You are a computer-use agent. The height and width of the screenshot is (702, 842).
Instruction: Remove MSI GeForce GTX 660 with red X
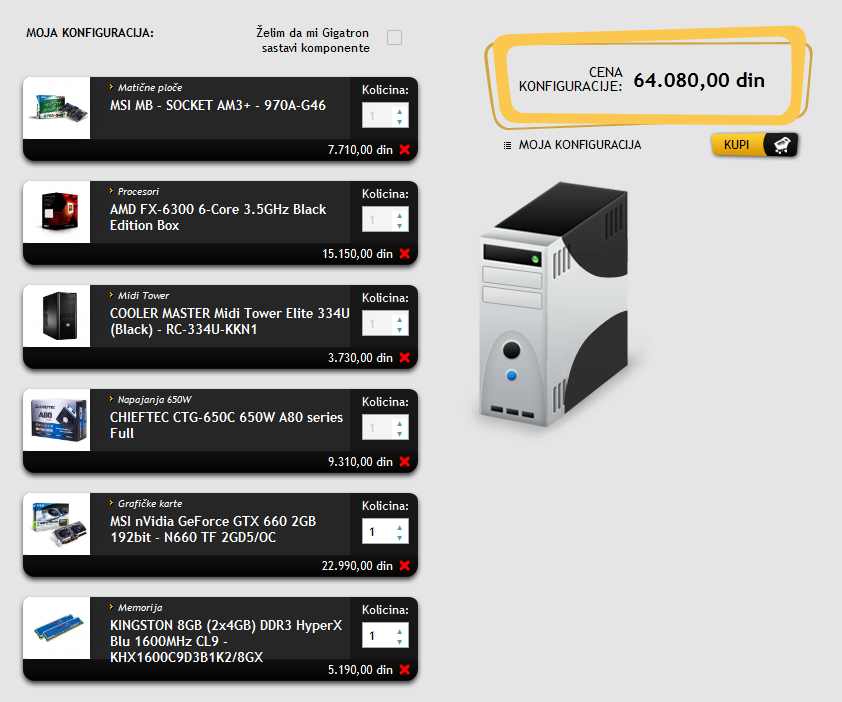point(405,566)
